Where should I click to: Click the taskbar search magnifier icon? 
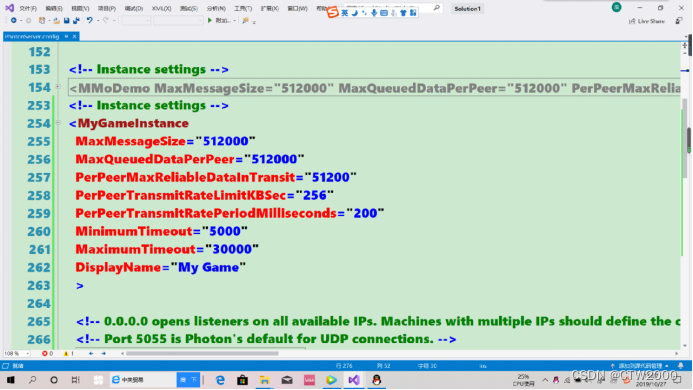[32, 380]
